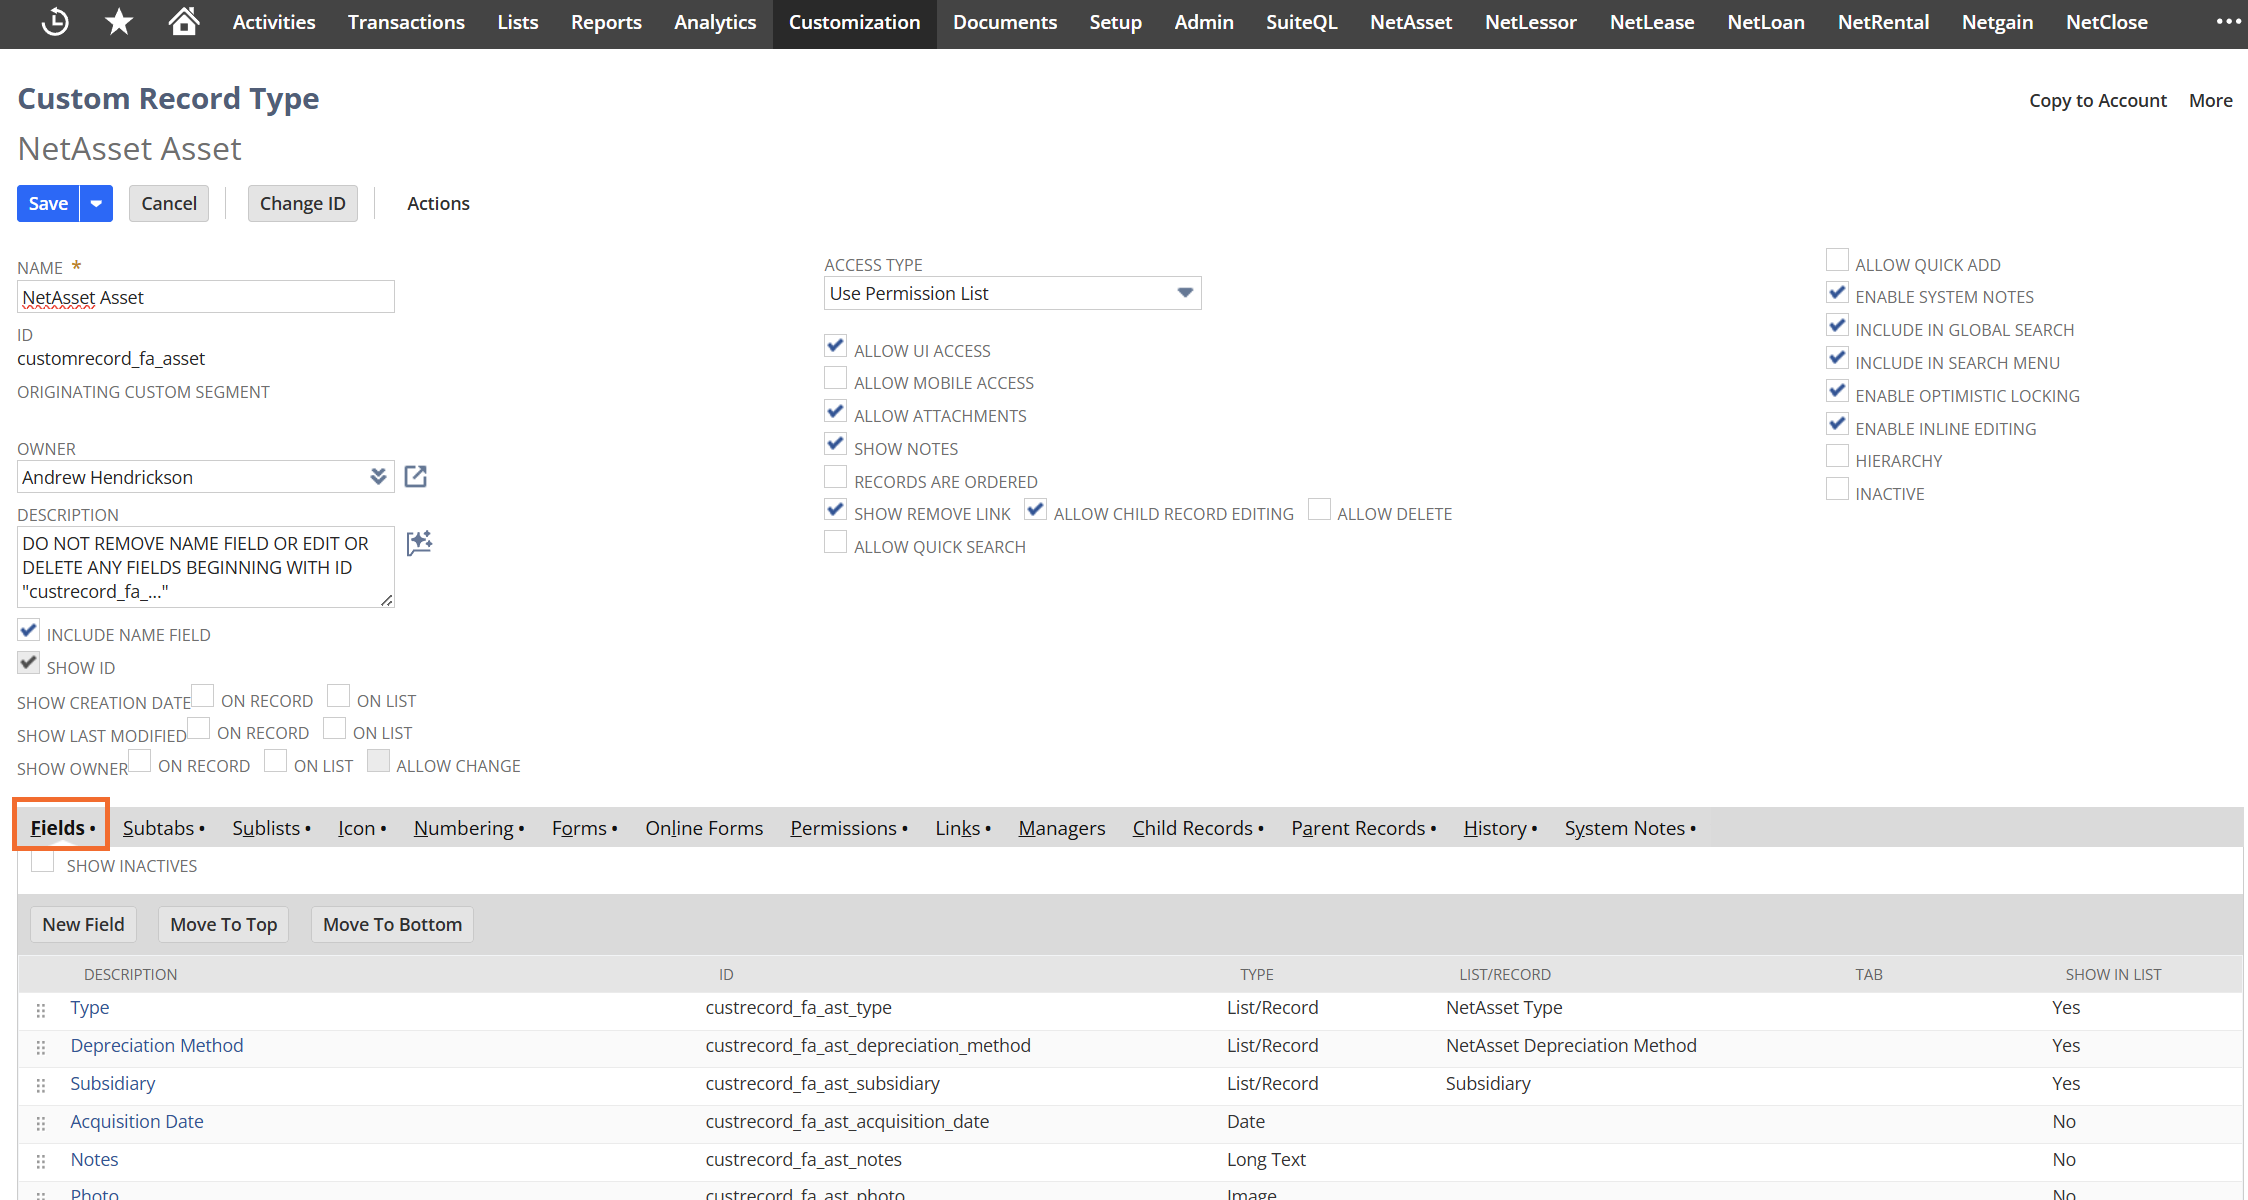
Task: Grab the drag handle for Subsidiary row
Action: coord(41,1086)
